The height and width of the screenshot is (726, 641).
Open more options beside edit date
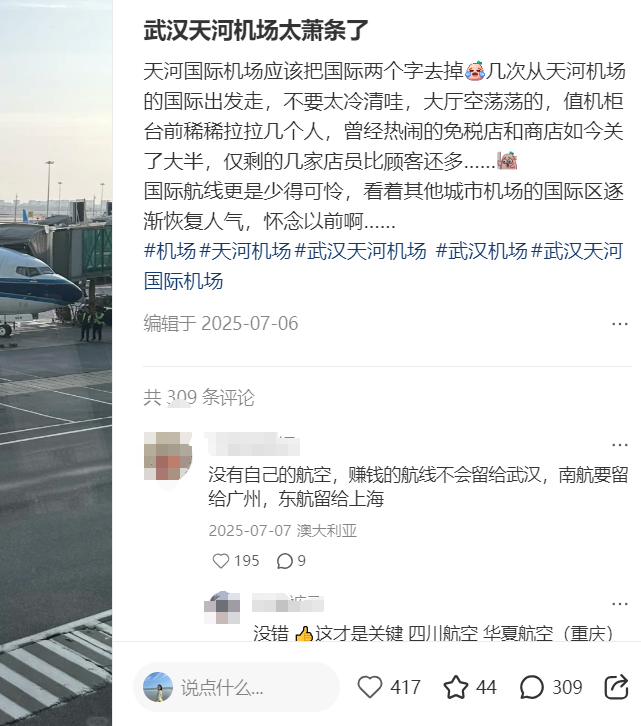click(x=620, y=324)
